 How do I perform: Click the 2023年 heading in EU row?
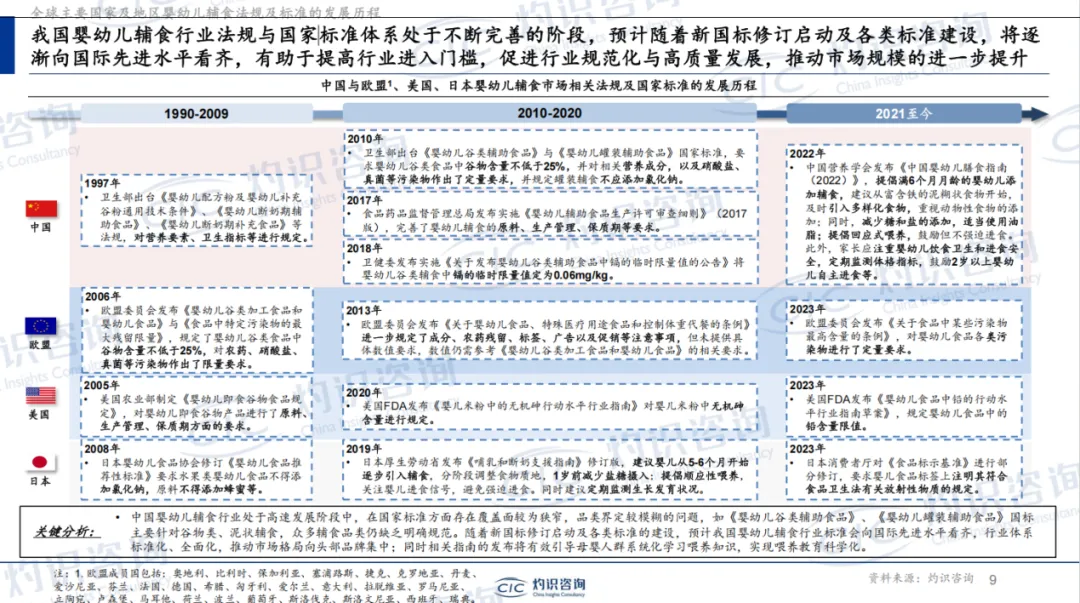coord(807,309)
